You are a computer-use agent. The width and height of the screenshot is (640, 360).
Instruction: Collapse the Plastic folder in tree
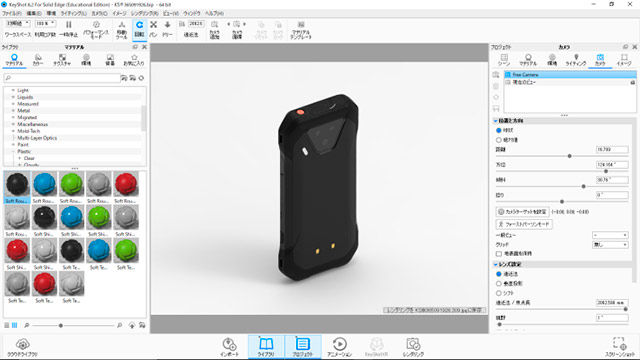pyautogui.click(x=13, y=151)
